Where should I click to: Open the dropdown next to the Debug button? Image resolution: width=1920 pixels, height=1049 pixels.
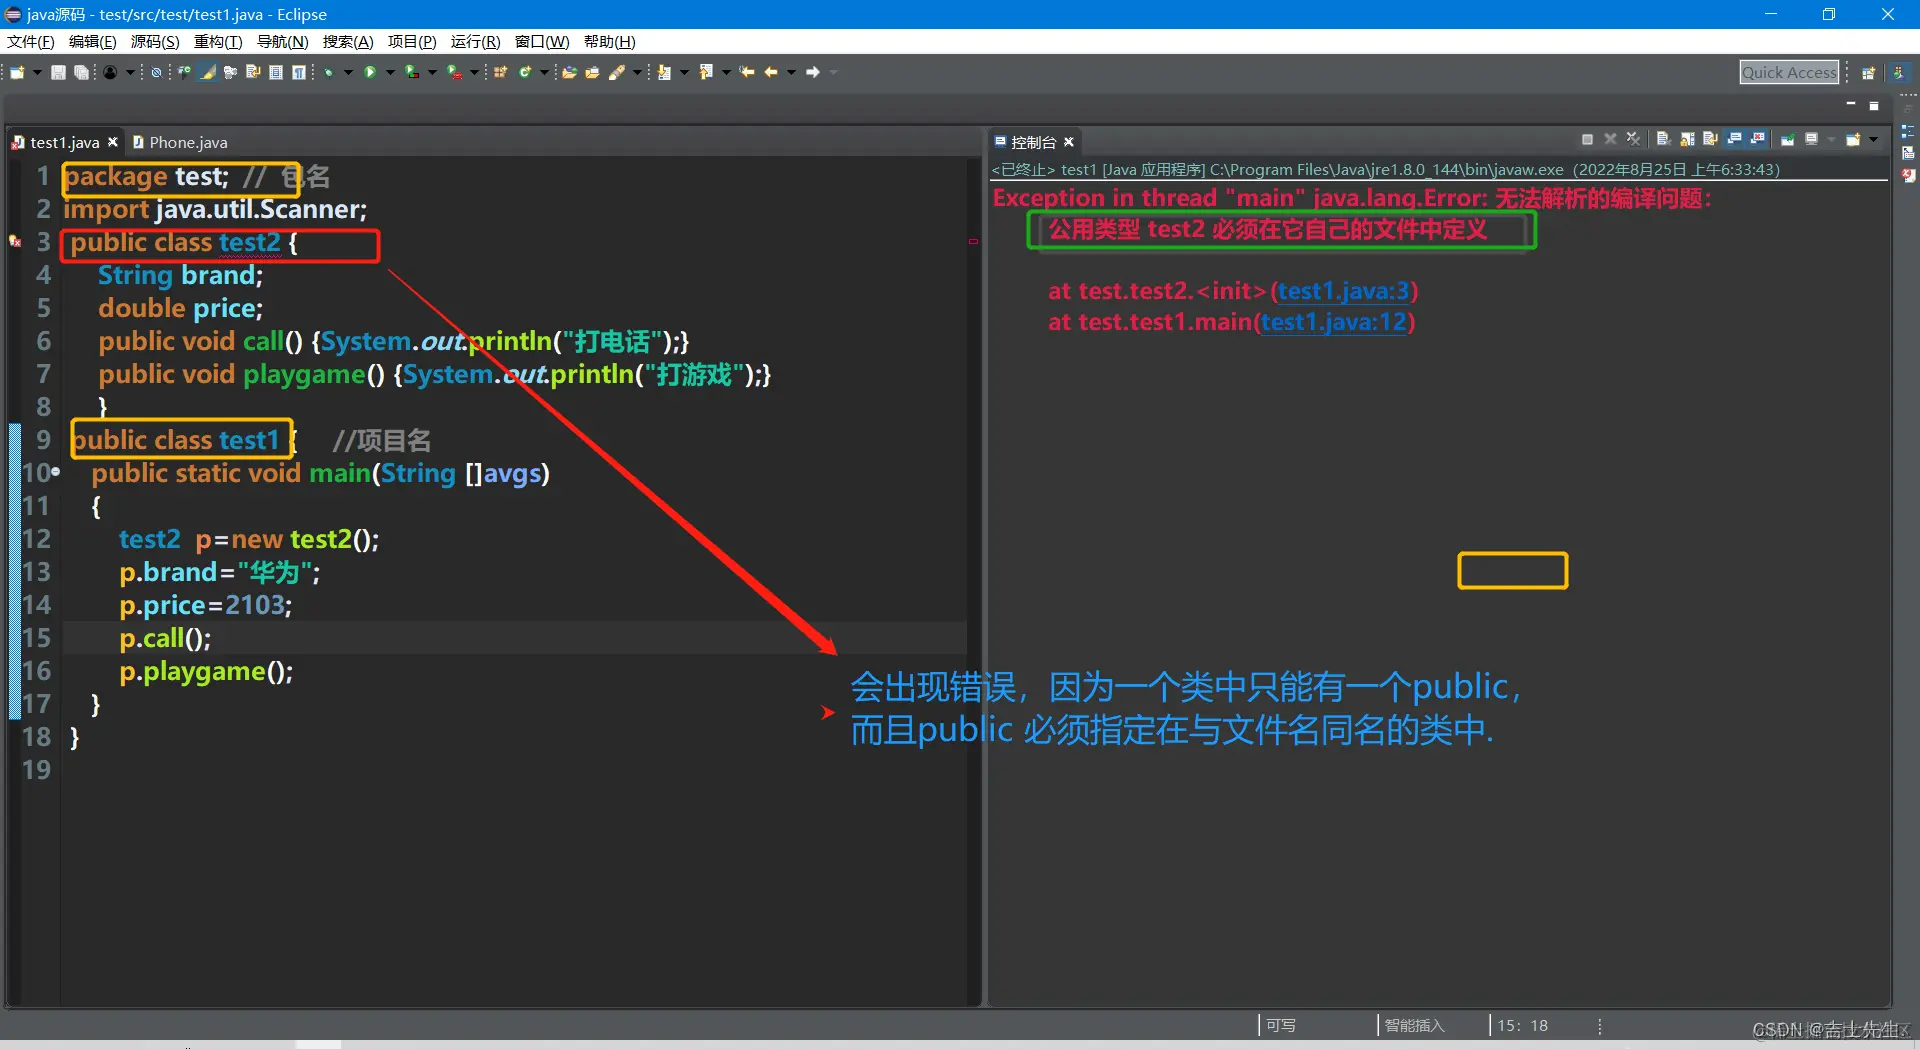click(348, 72)
